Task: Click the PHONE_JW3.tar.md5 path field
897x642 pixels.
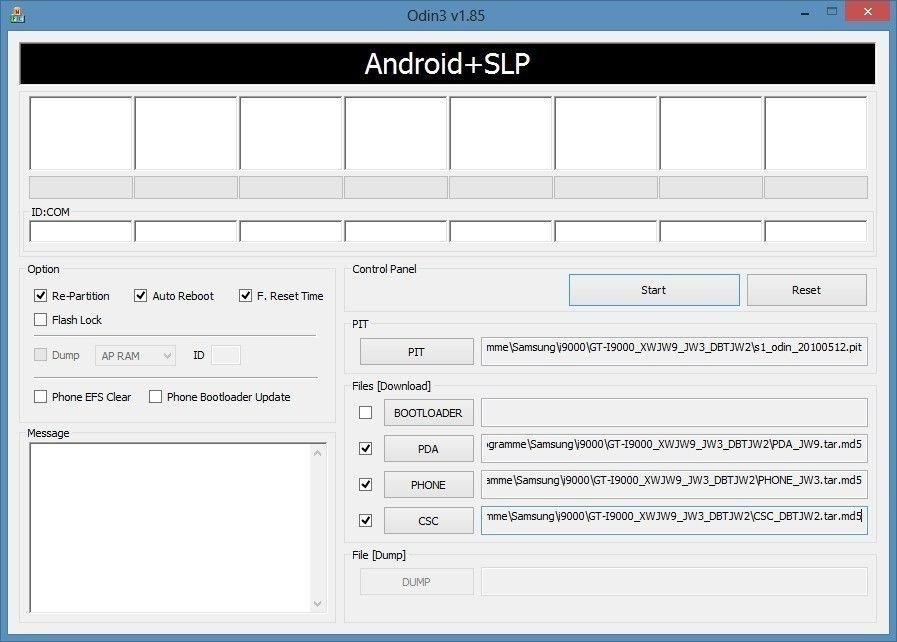Action: (674, 484)
